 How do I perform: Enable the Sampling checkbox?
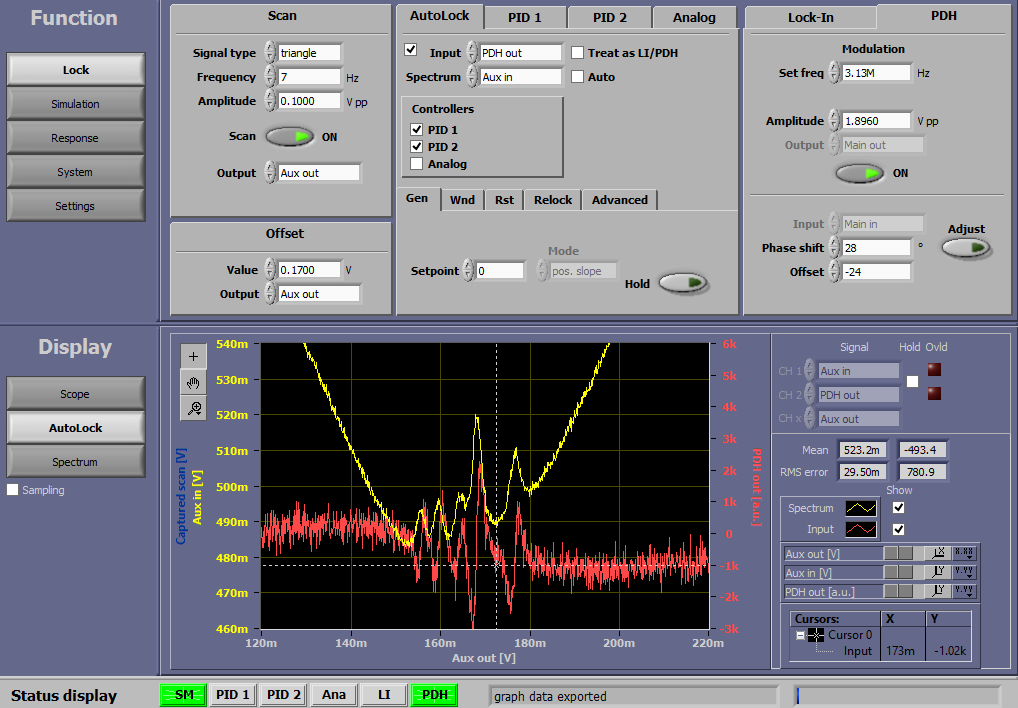coord(13,490)
